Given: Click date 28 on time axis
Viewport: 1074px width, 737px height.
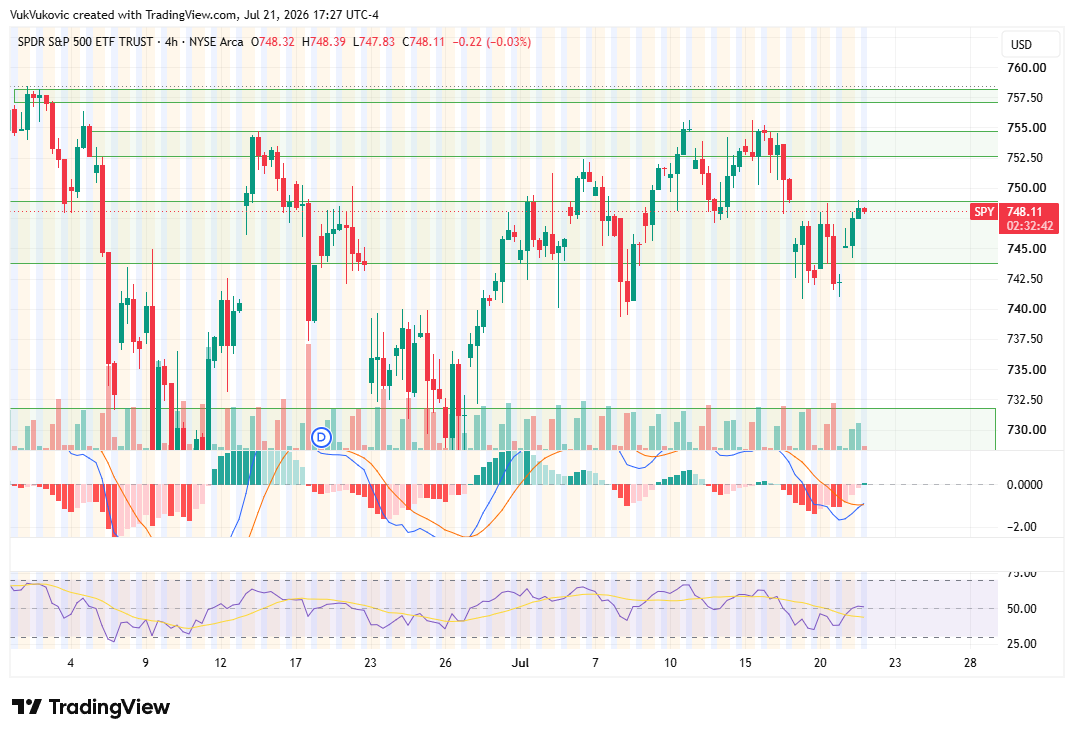Looking at the screenshot, I should pos(970,662).
